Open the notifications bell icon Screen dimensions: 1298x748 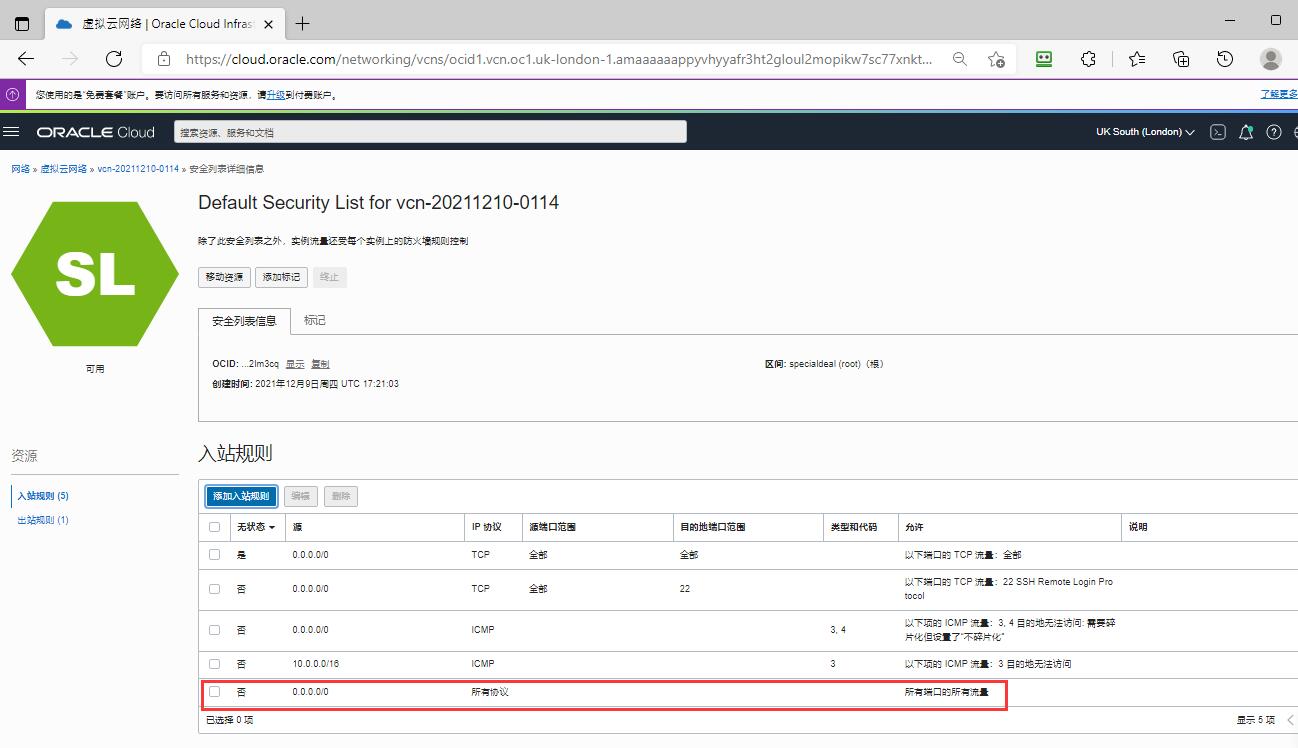pos(1246,132)
